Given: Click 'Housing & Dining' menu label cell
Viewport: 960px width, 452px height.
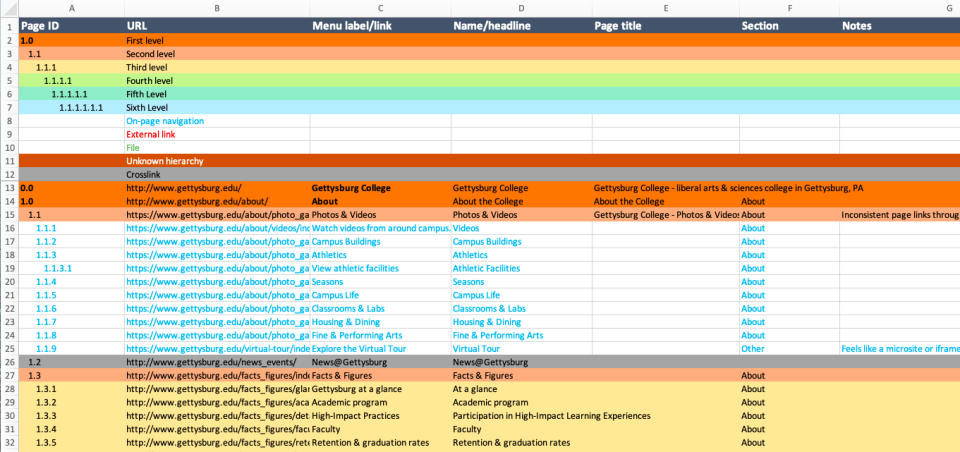Looking at the screenshot, I should (x=381, y=322).
